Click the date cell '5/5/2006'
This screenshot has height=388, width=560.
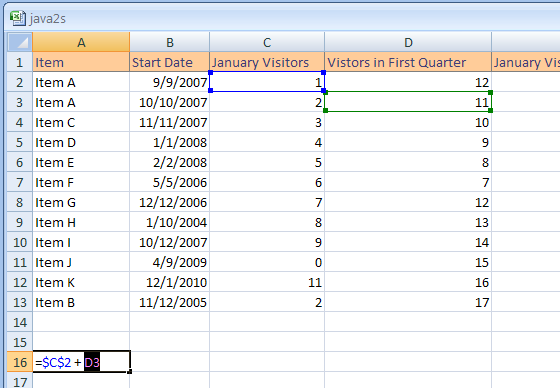170,183
